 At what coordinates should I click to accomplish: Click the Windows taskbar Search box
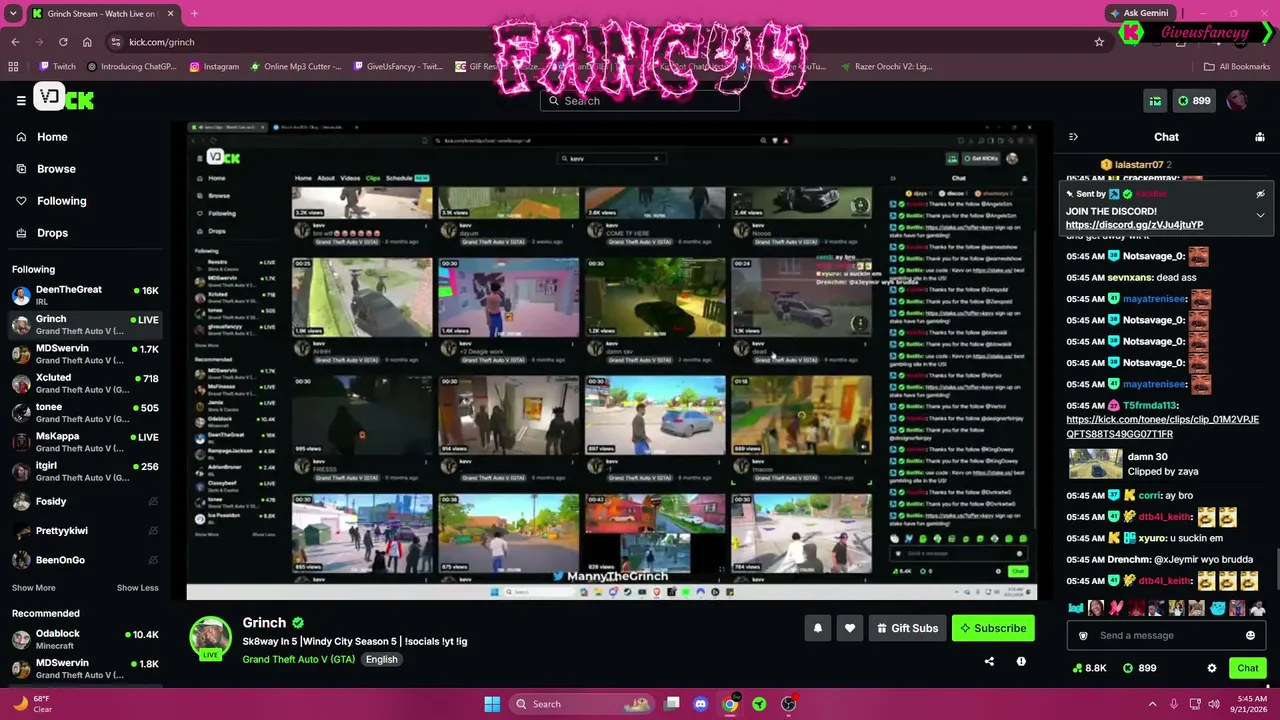tap(584, 704)
